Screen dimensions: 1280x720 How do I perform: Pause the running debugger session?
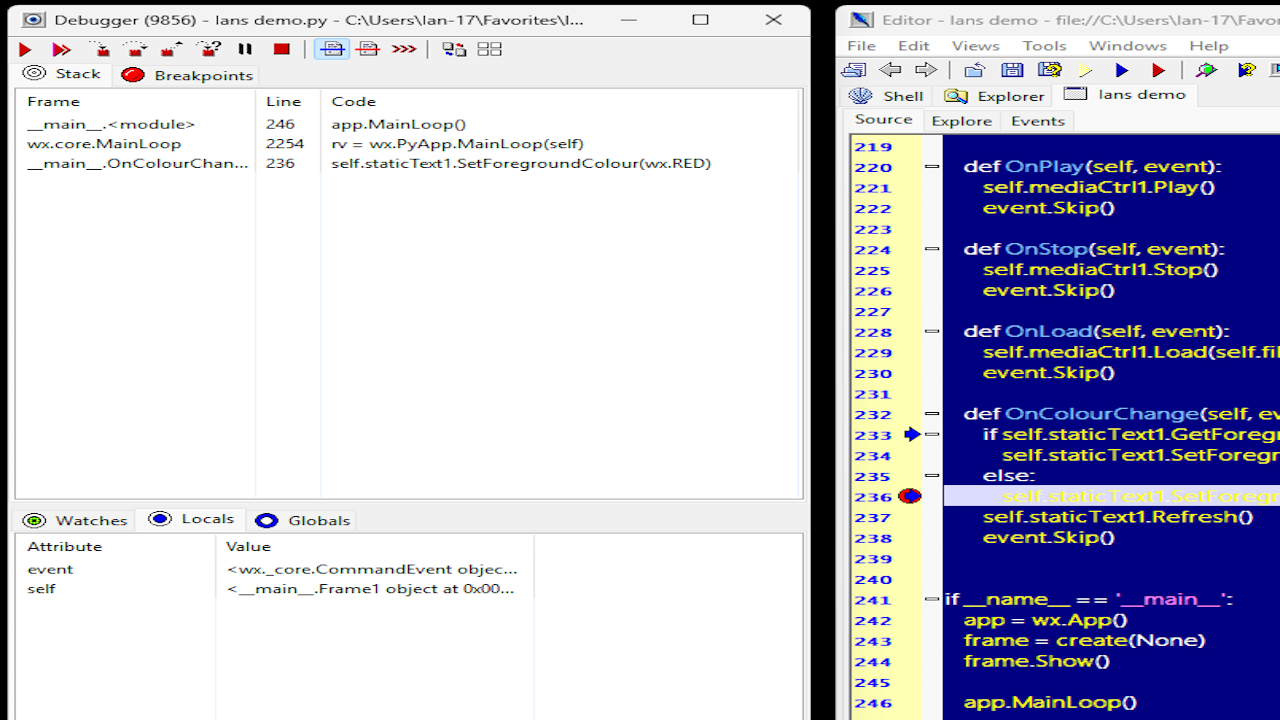click(245, 49)
